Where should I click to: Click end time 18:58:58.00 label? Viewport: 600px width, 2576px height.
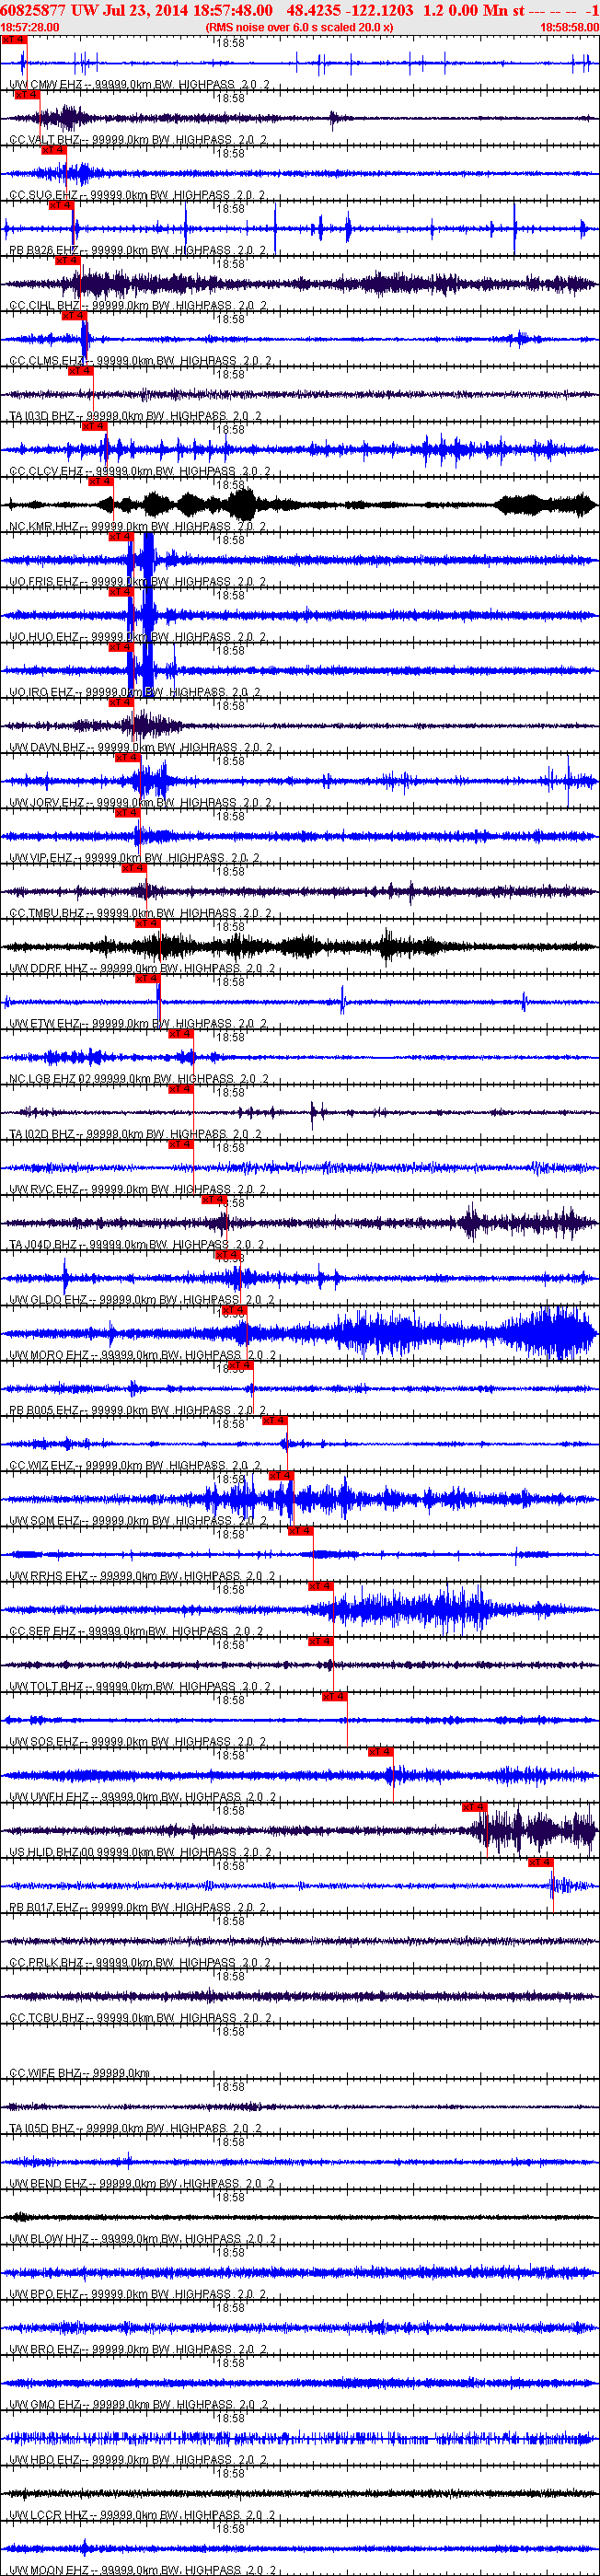click(x=569, y=27)
